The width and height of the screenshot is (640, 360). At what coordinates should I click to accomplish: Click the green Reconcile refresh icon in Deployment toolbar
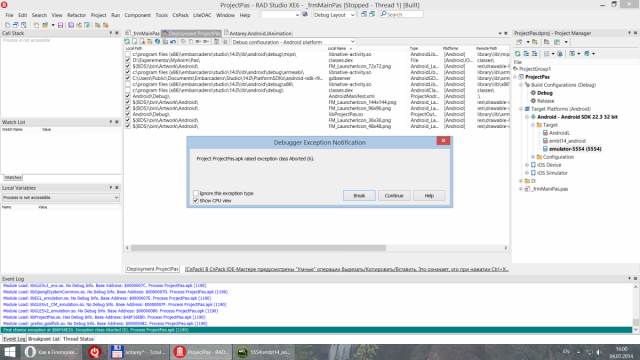(127, 42)
